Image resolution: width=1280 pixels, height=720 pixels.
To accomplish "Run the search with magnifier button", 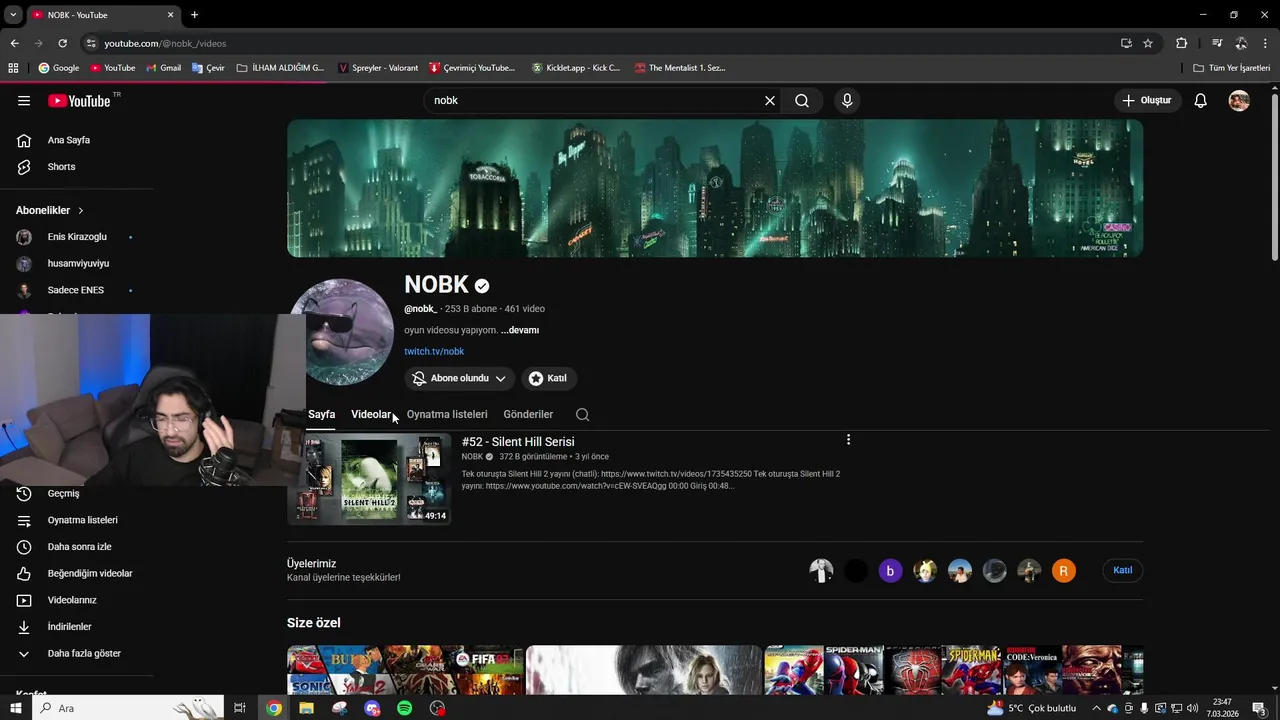I will coord(802,100).
